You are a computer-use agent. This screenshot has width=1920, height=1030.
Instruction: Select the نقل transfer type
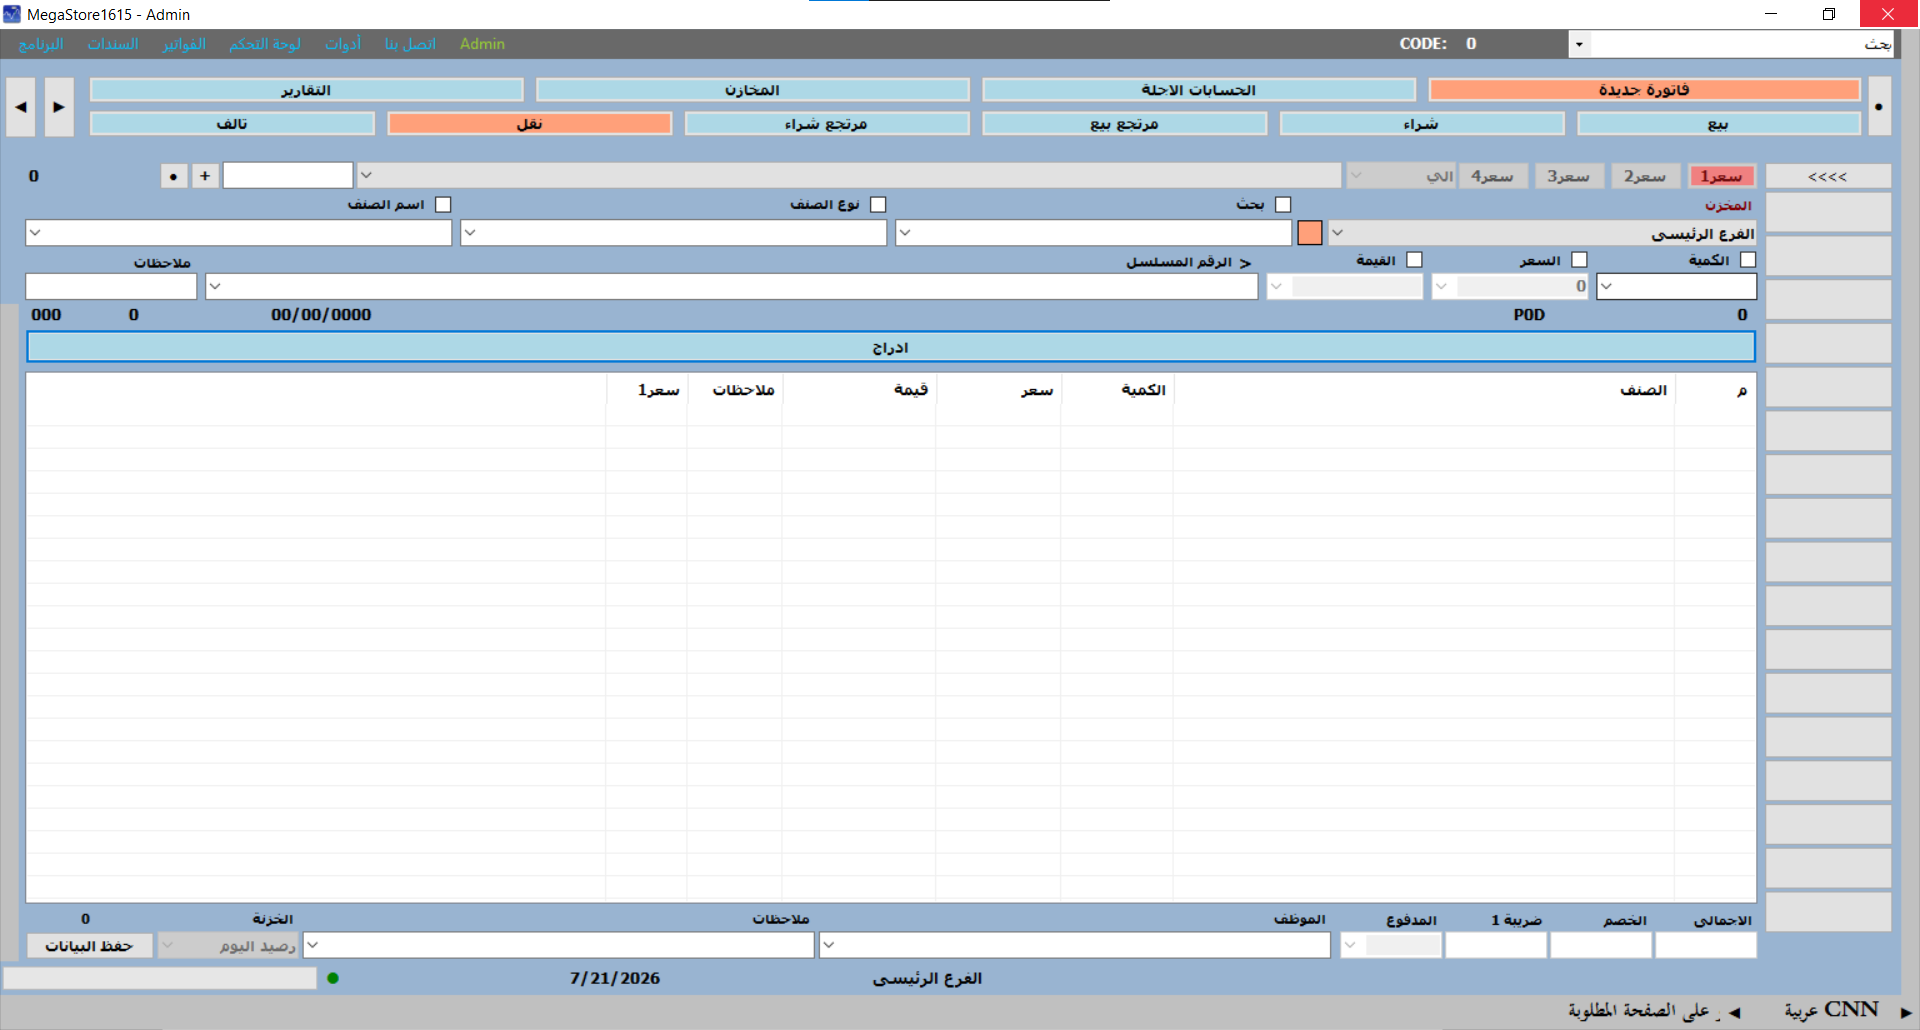529,124
